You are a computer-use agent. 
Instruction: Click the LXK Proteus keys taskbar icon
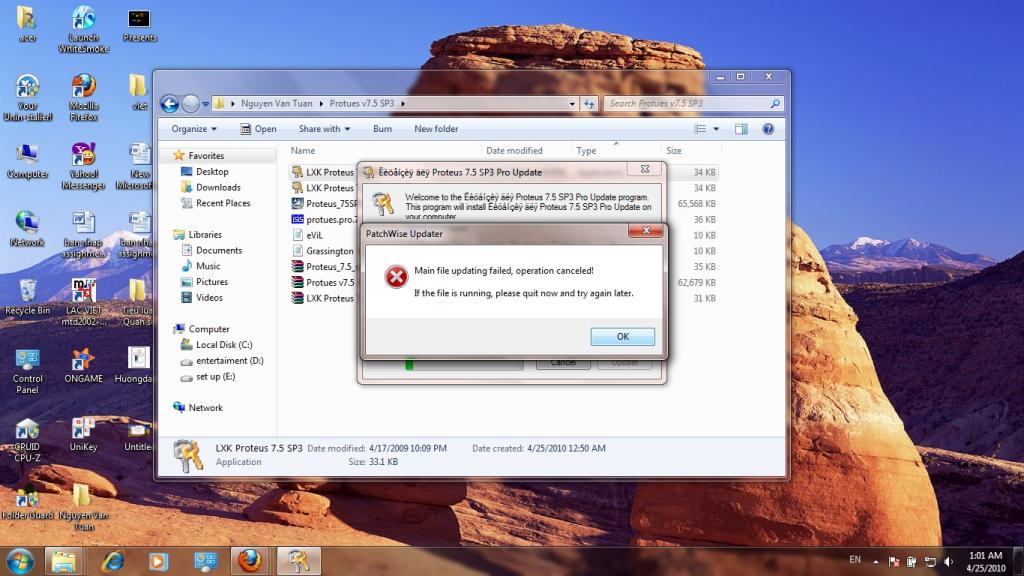tap(298, 561)
